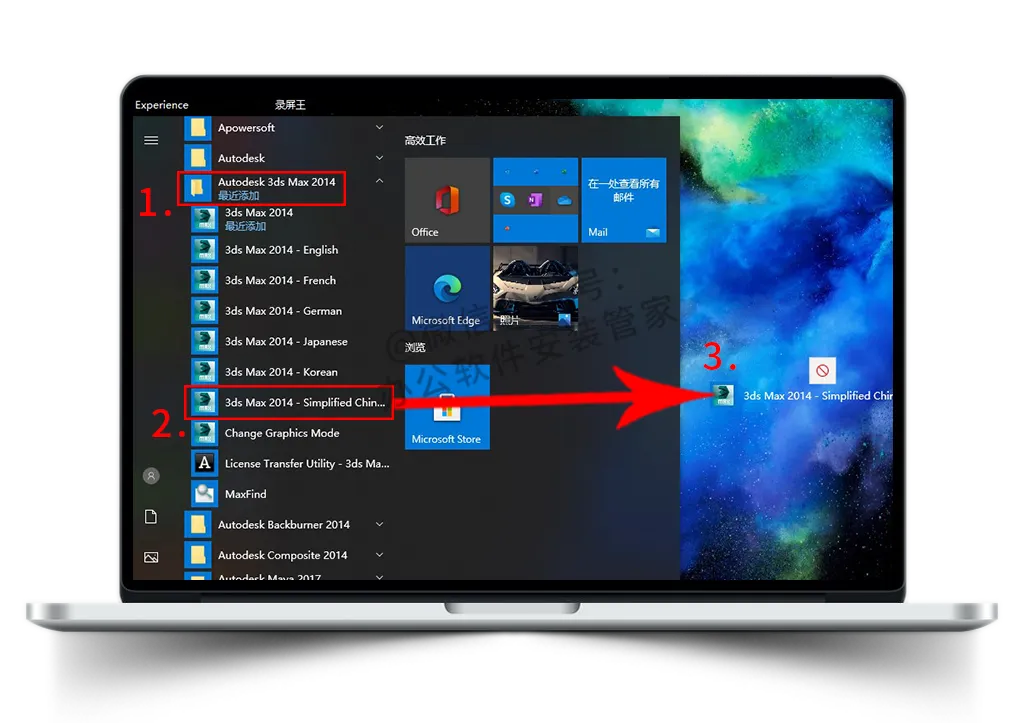1024x723 pixels.
Task: Expand the Autodesk Backburner 2014 chevron
Action: click(379, 524)
